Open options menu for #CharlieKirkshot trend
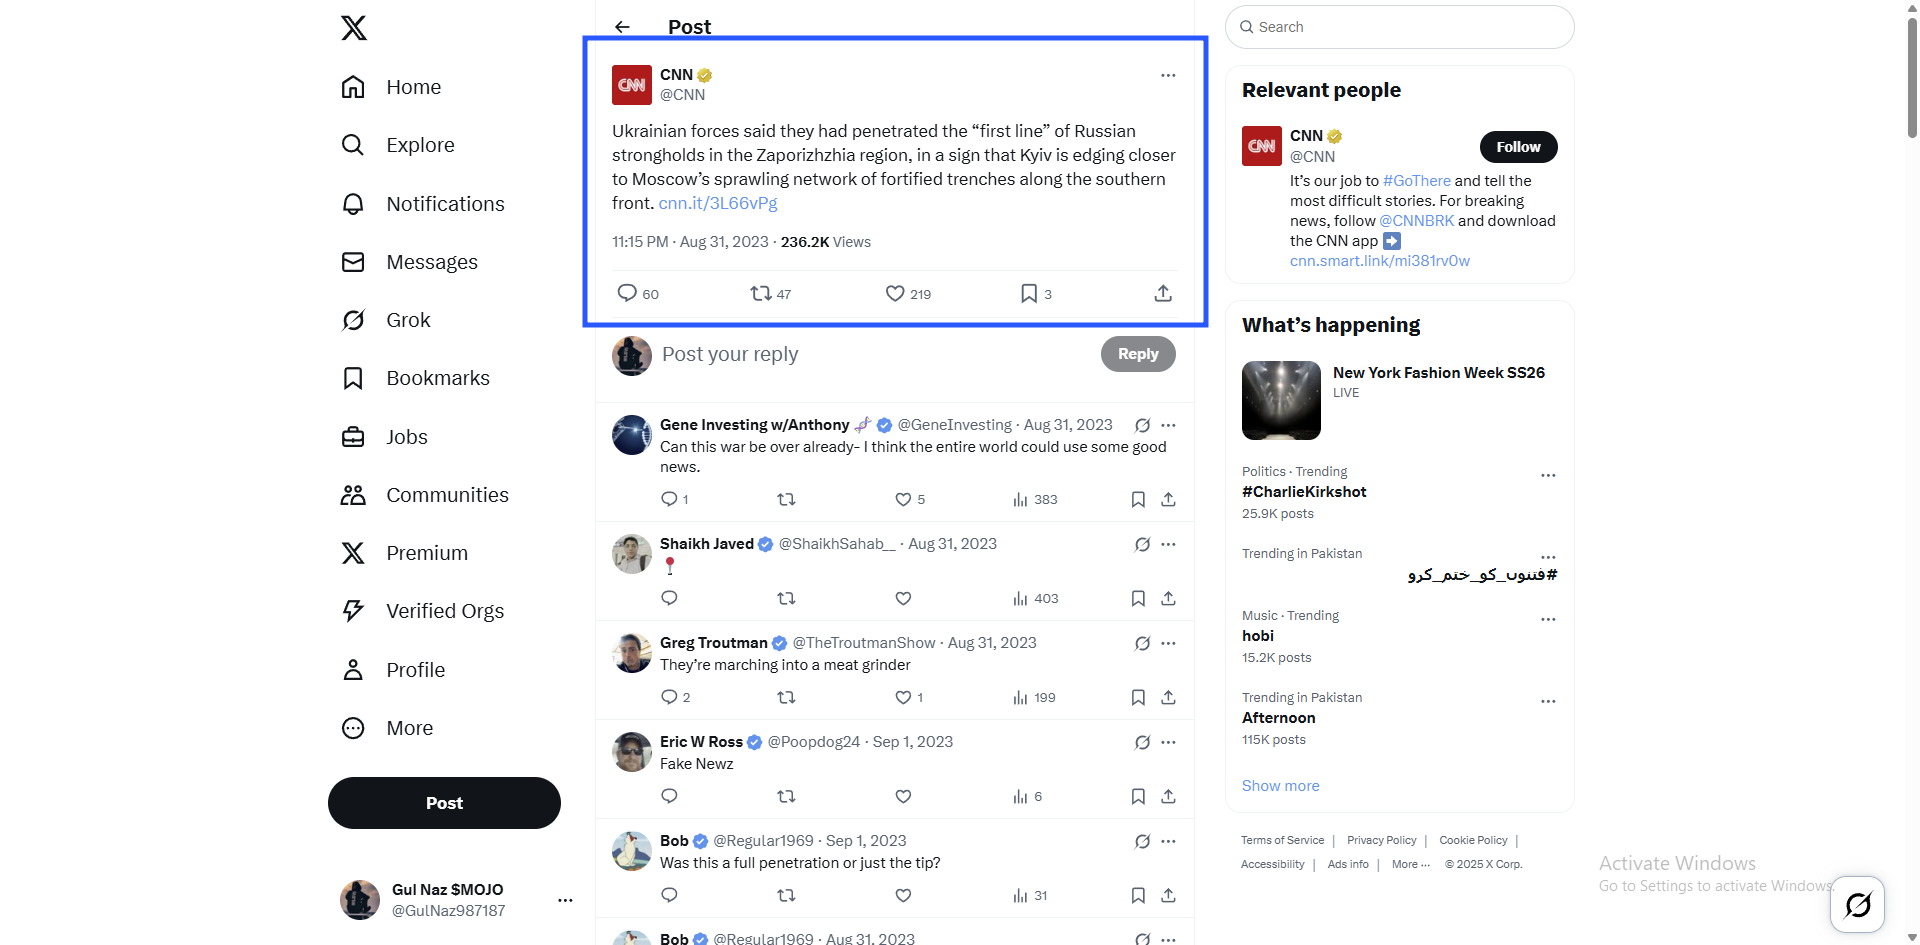 coord(1548,476)
